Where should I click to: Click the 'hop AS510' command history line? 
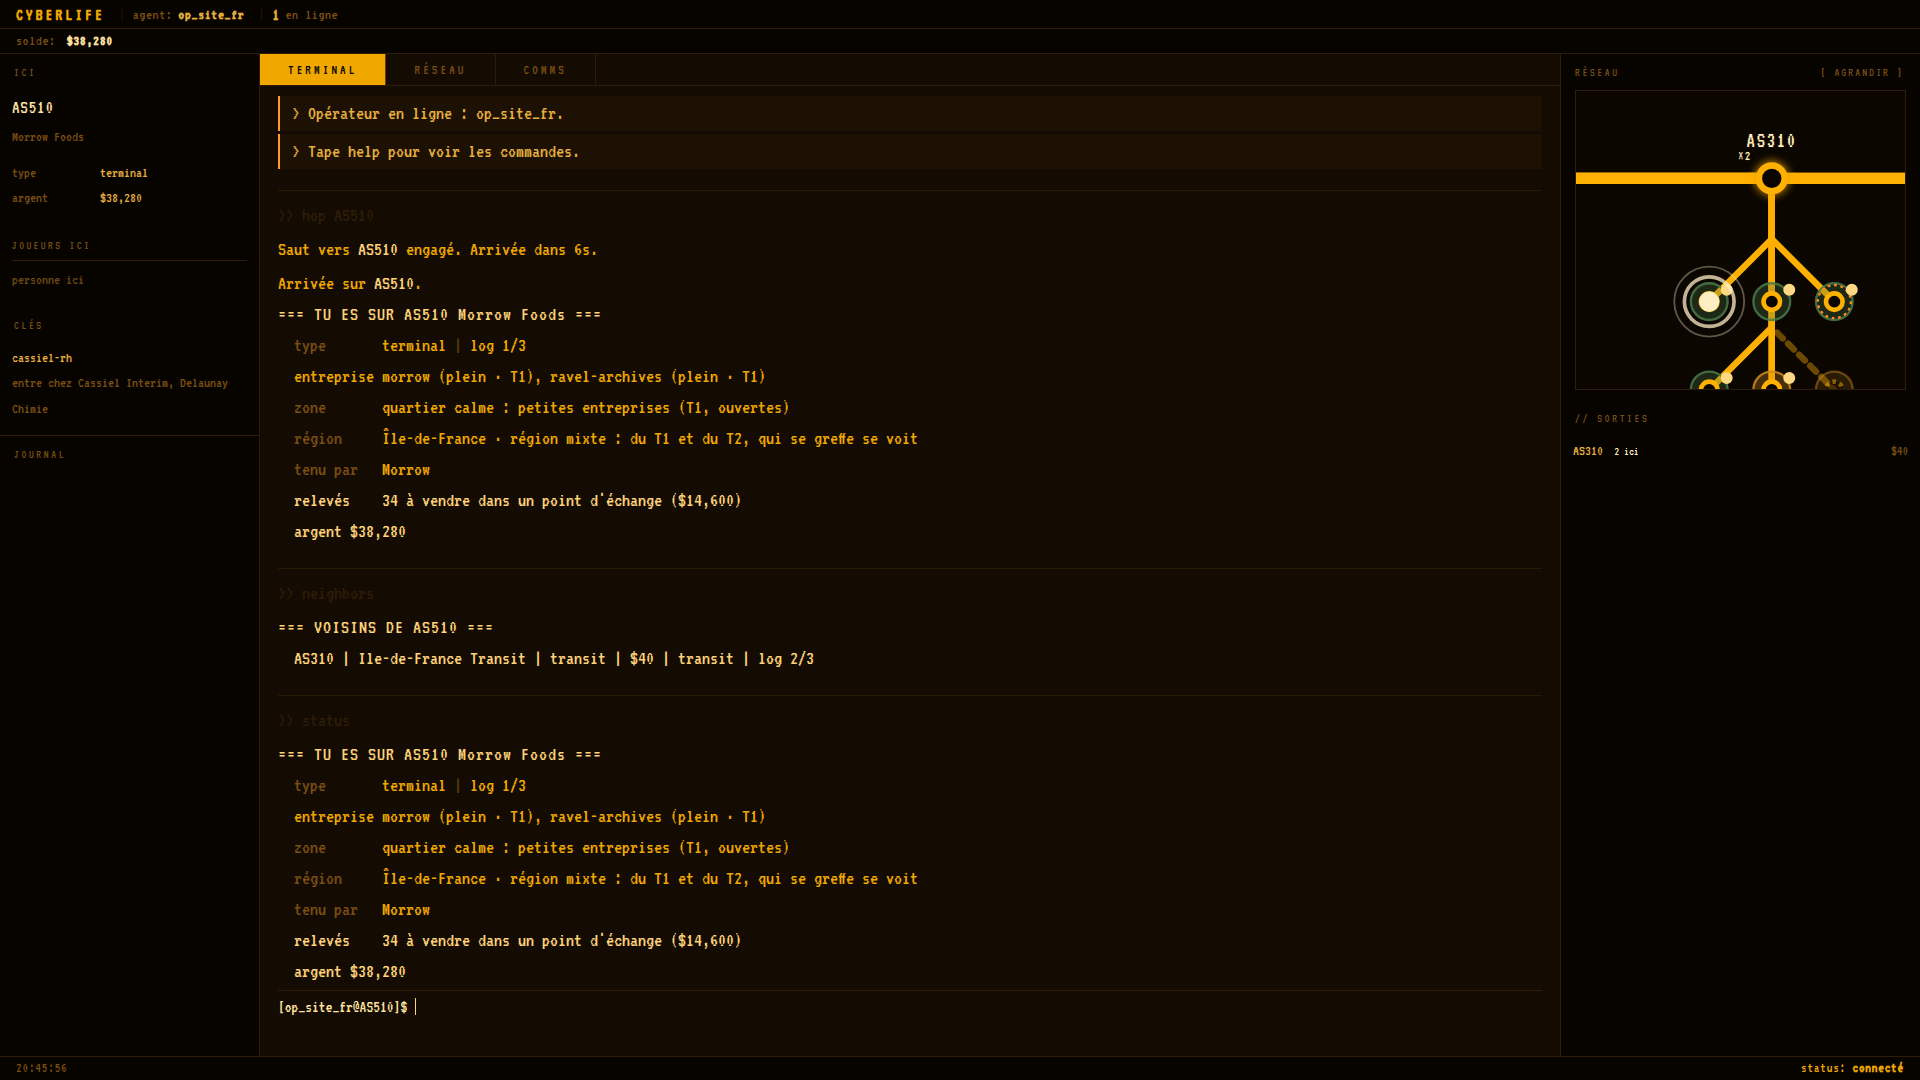tap(326, 216)
